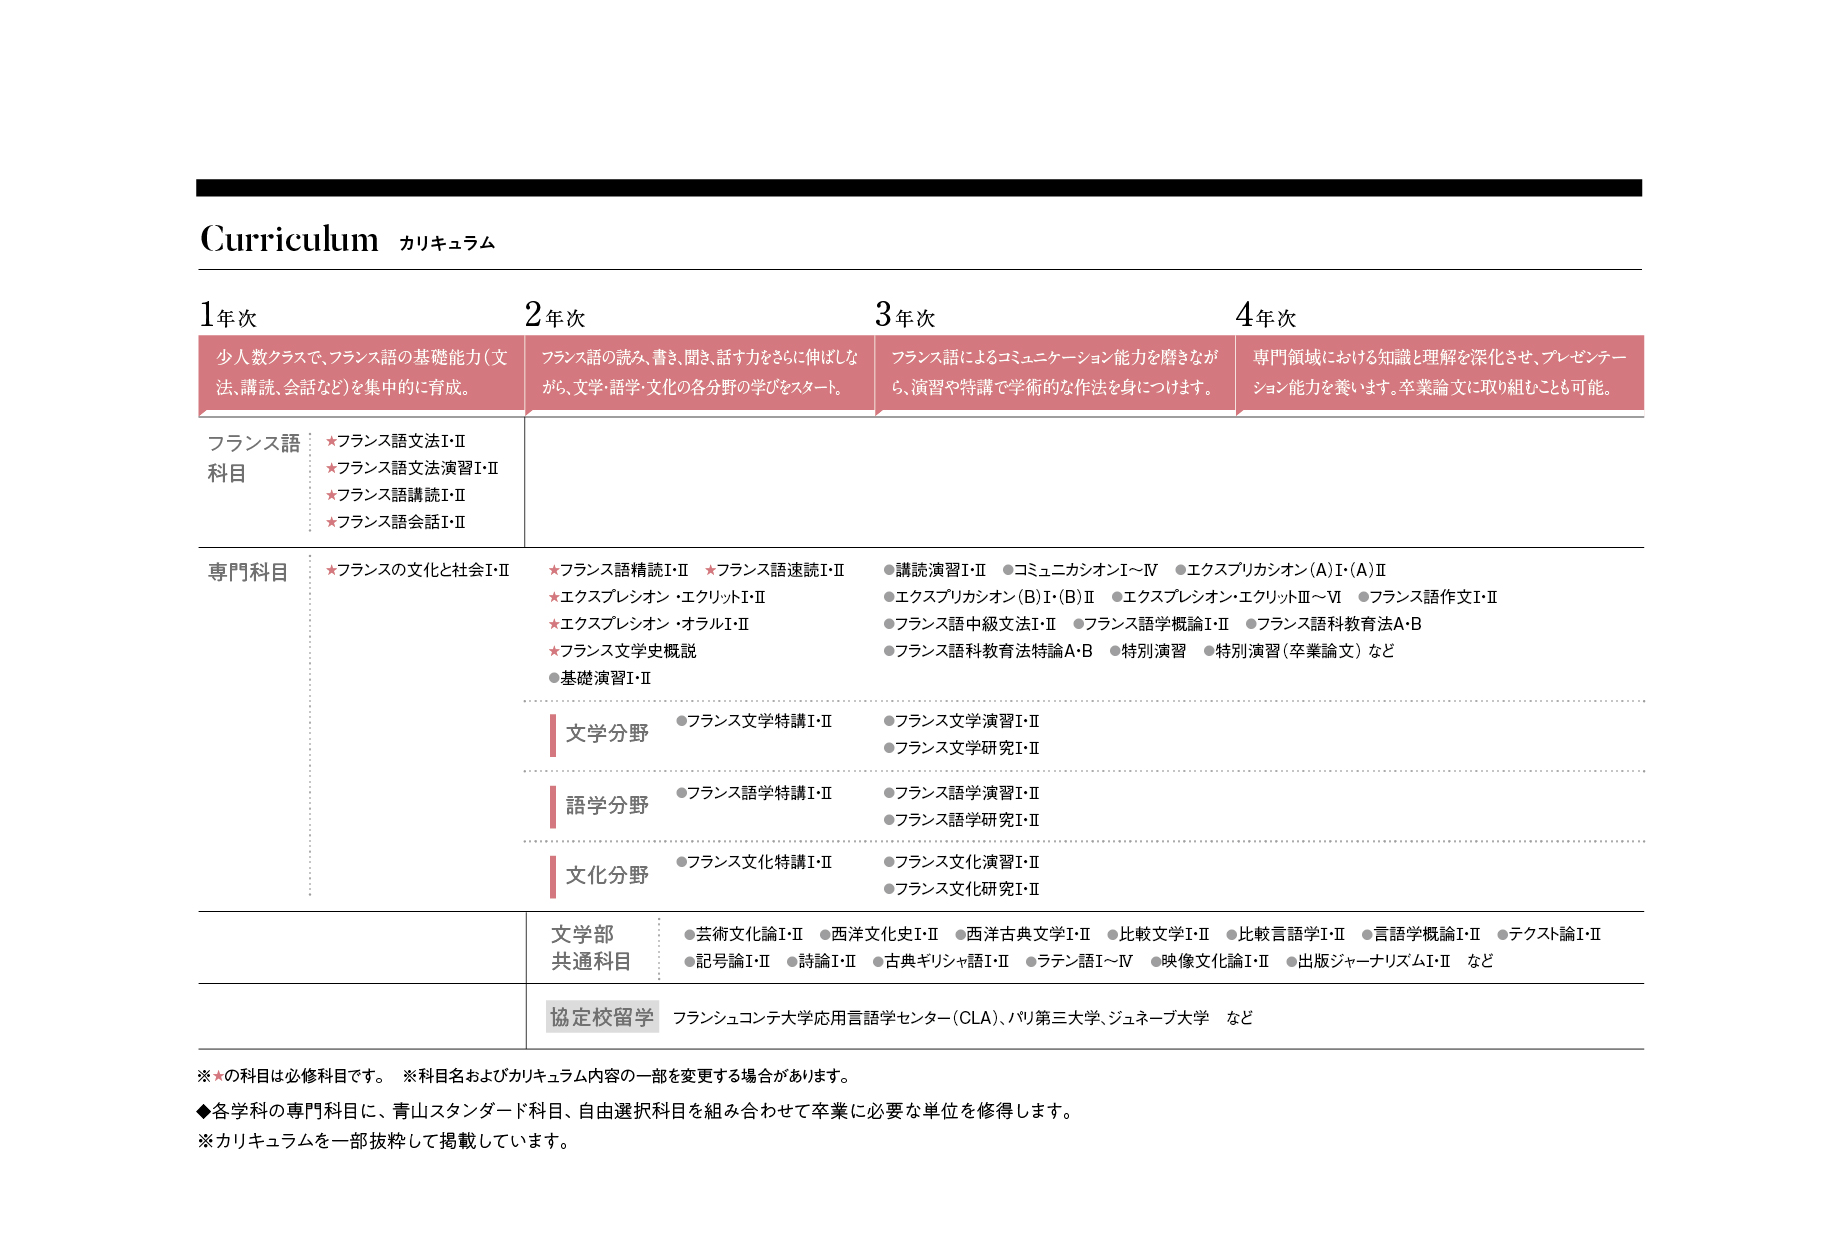The width and height of the screenshot is (1838, 1243).
Task: Click 出版ジャーナリズムⅠ・Ⅱ course
Action: (1369, 961)
